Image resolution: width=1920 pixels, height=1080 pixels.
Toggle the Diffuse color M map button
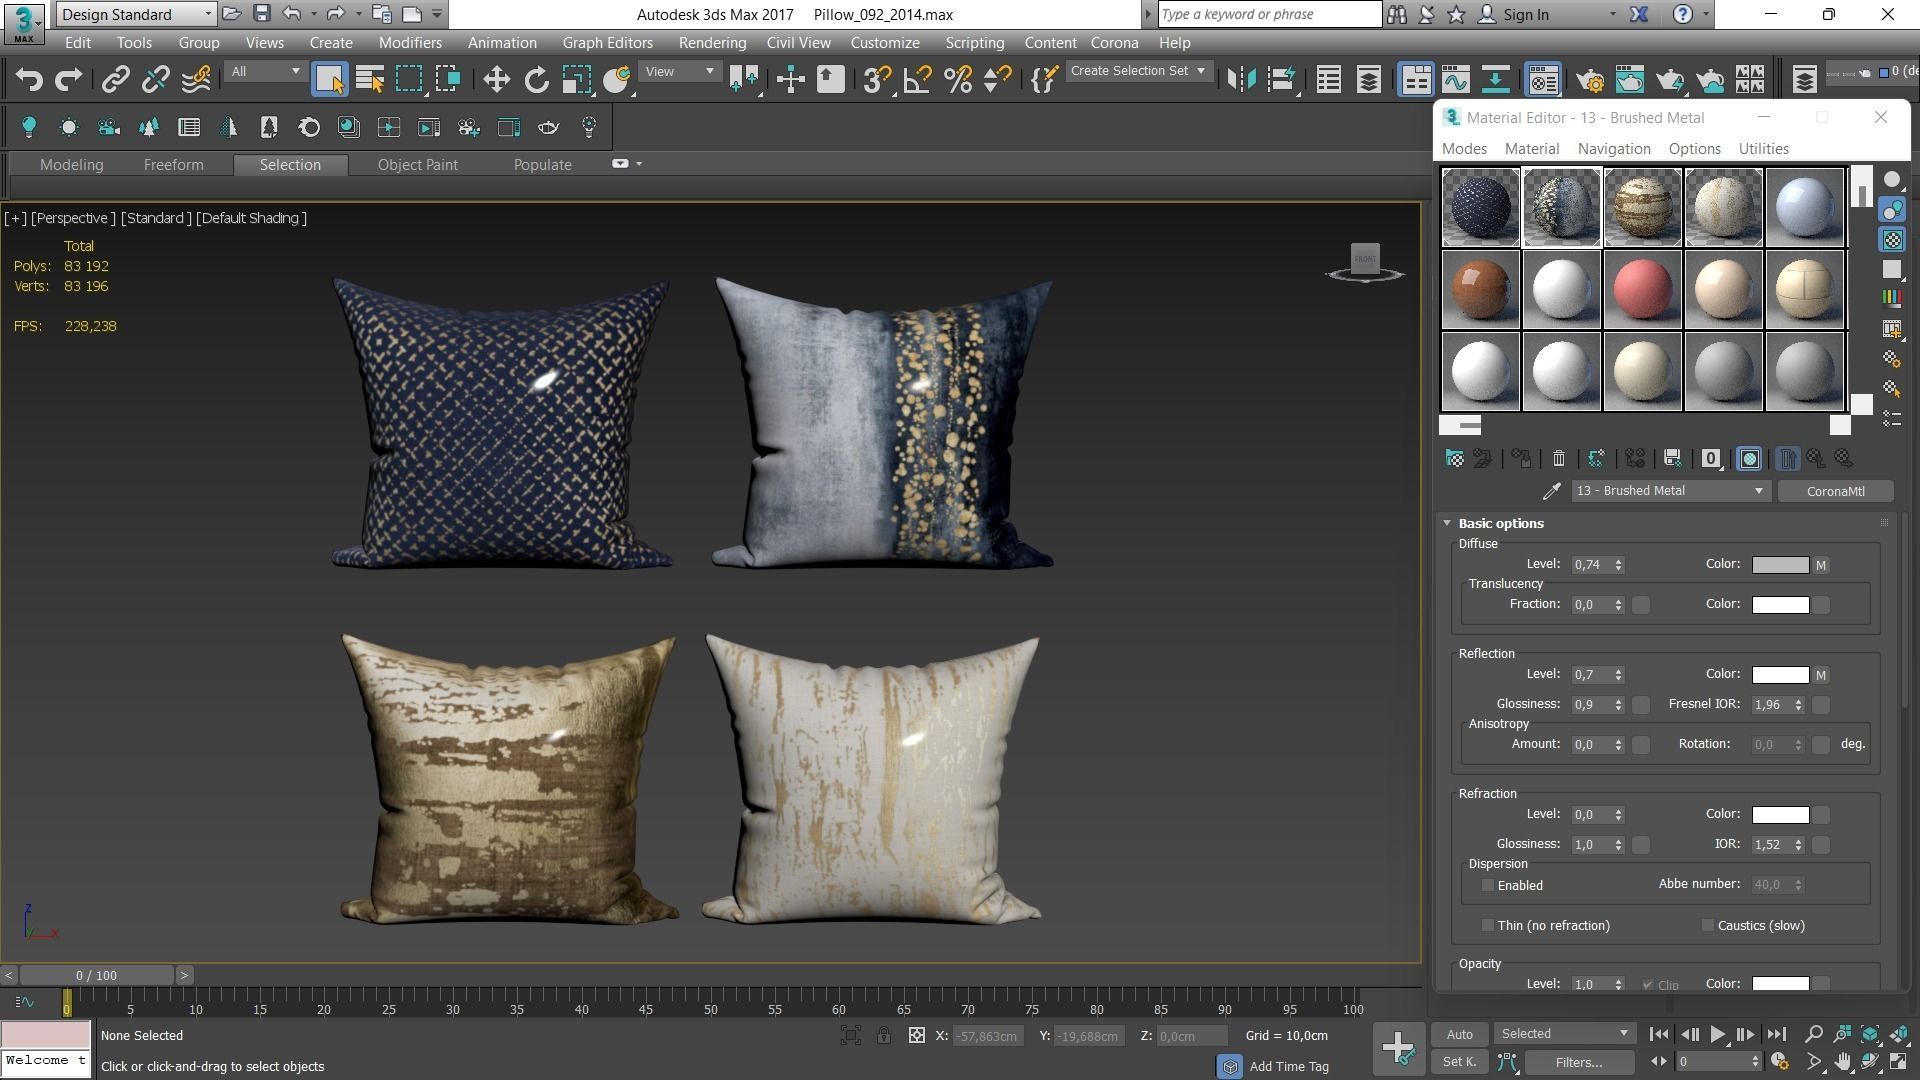[x=1821, y=566]
